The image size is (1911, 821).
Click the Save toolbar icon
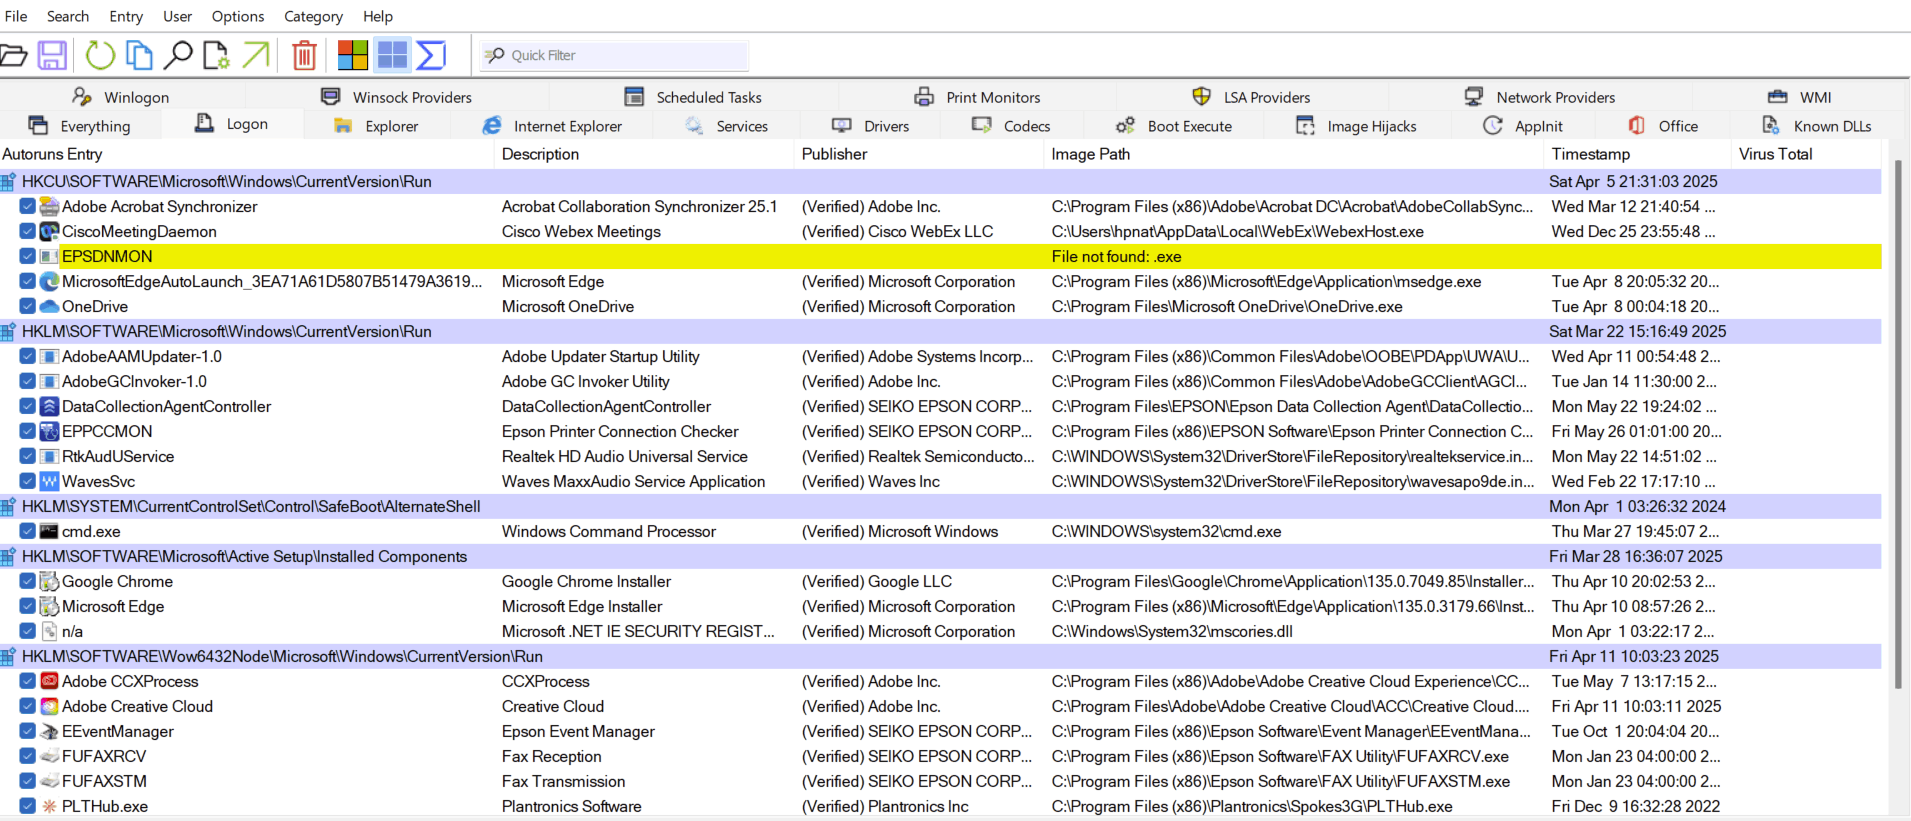(52, 55)
